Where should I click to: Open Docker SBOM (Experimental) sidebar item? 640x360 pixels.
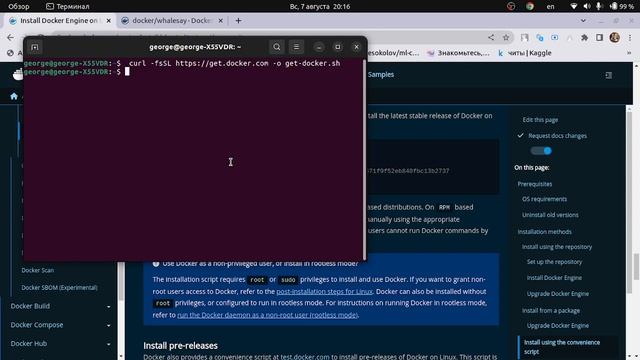pyautogui.click(x=60, y=288)
